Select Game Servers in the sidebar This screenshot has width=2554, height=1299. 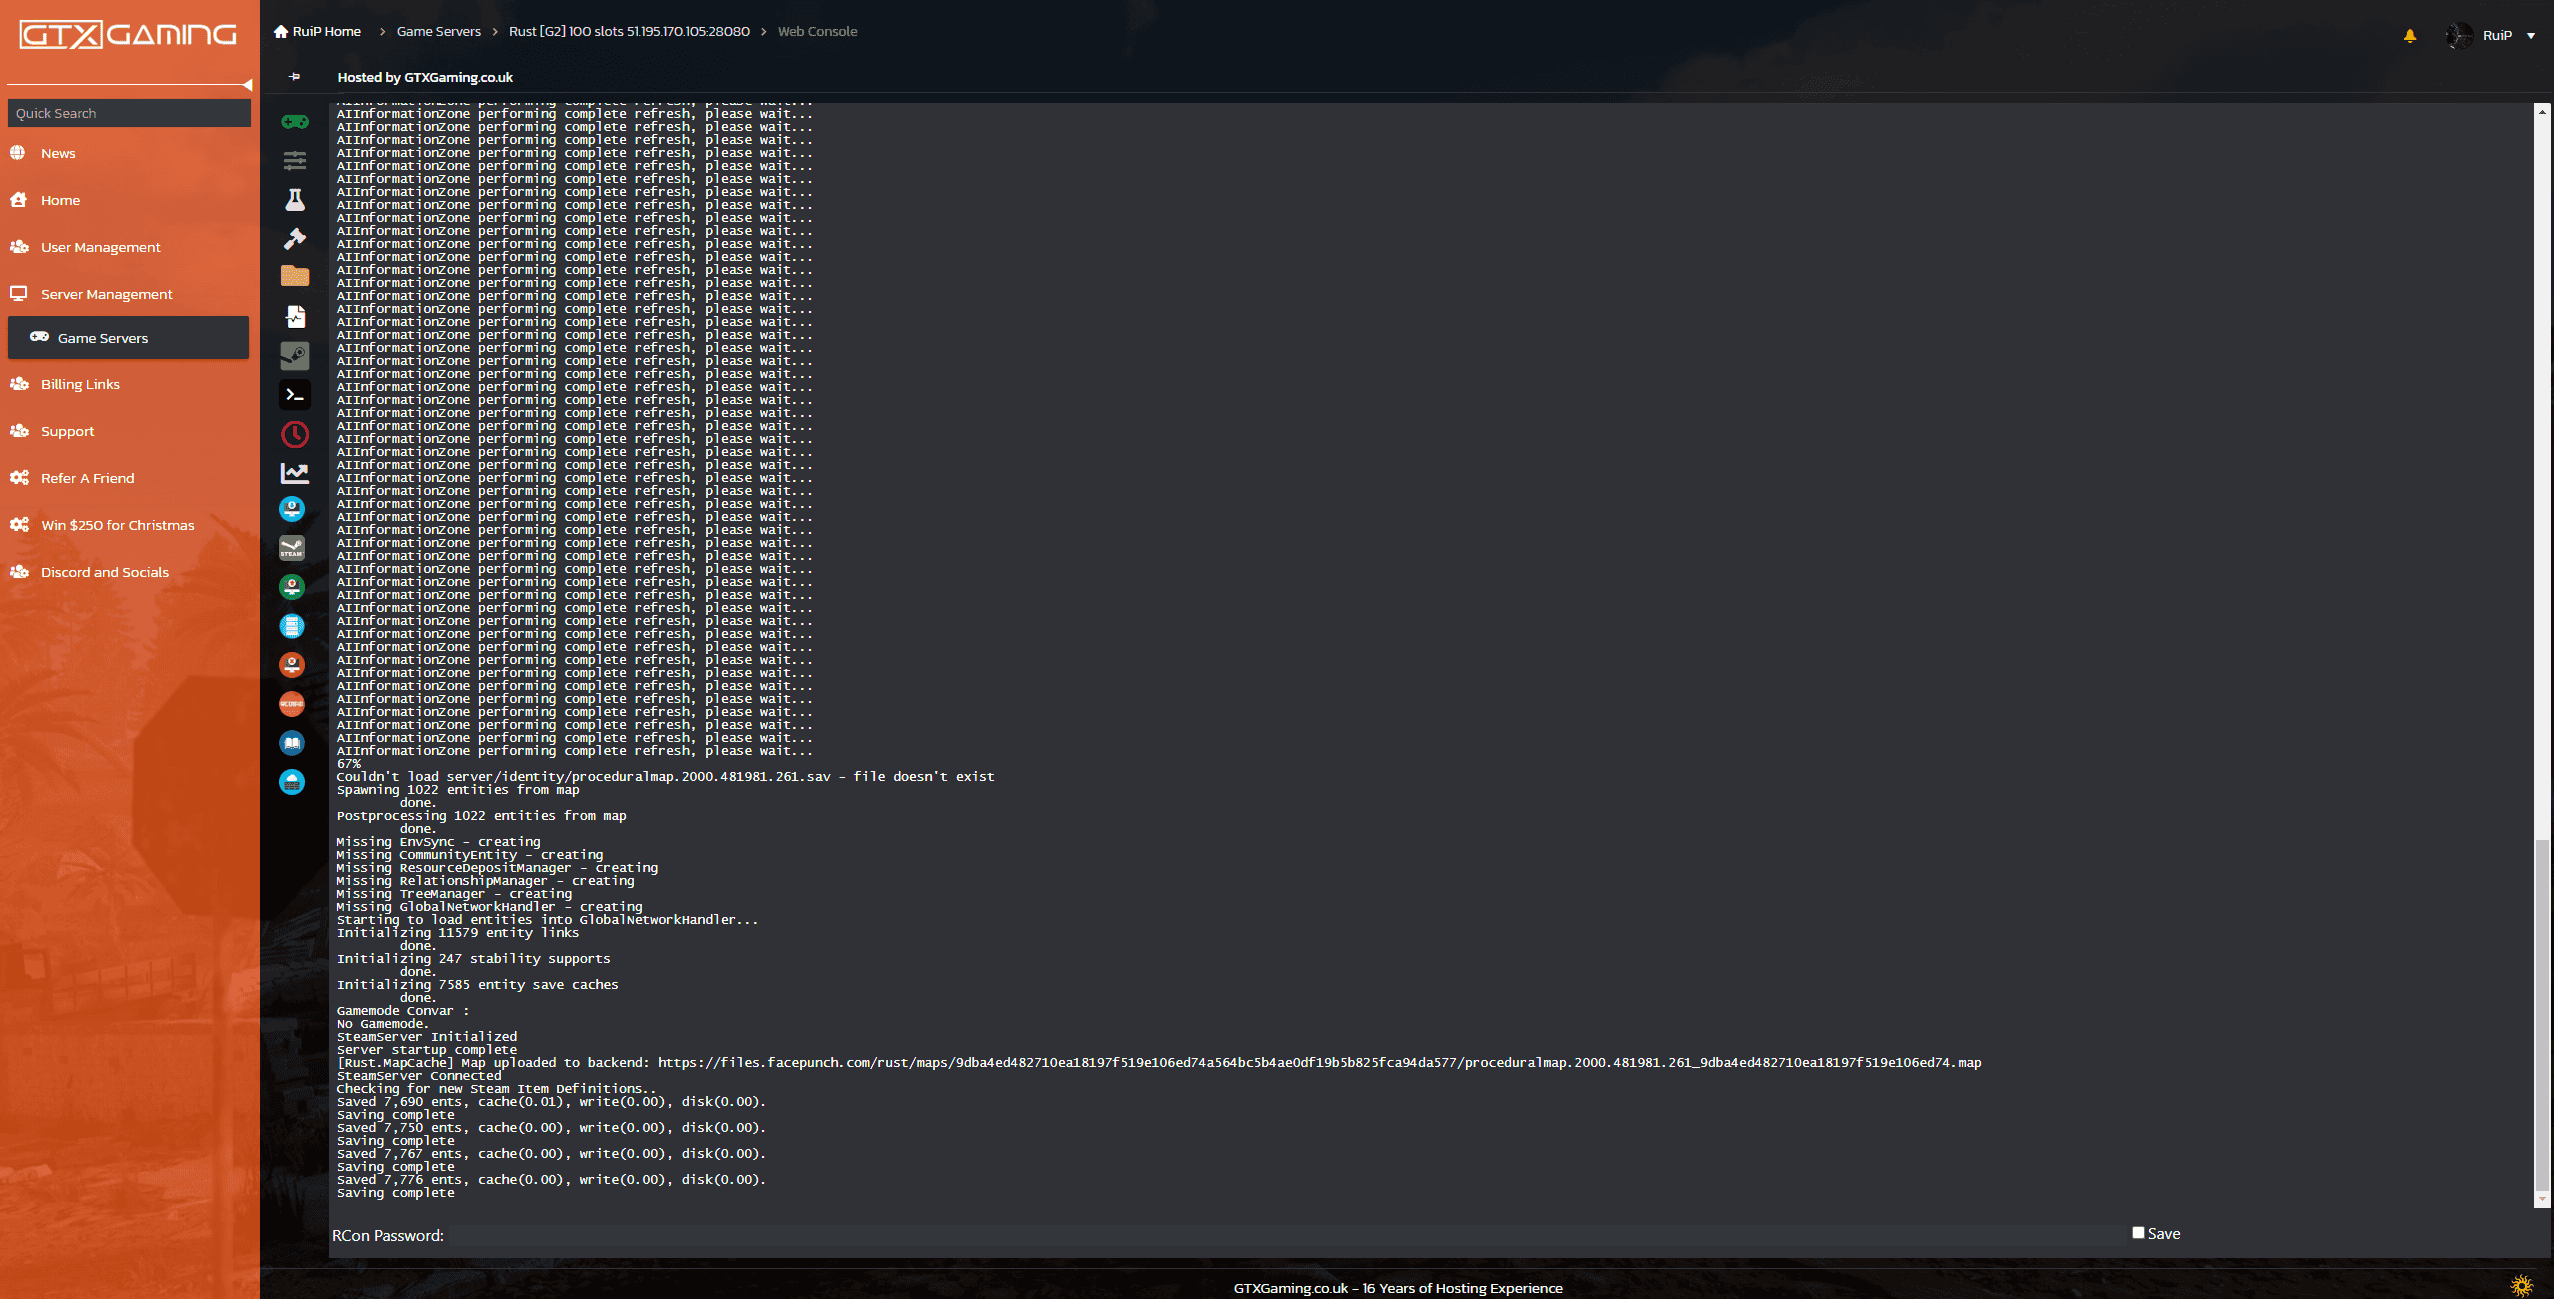129,338
